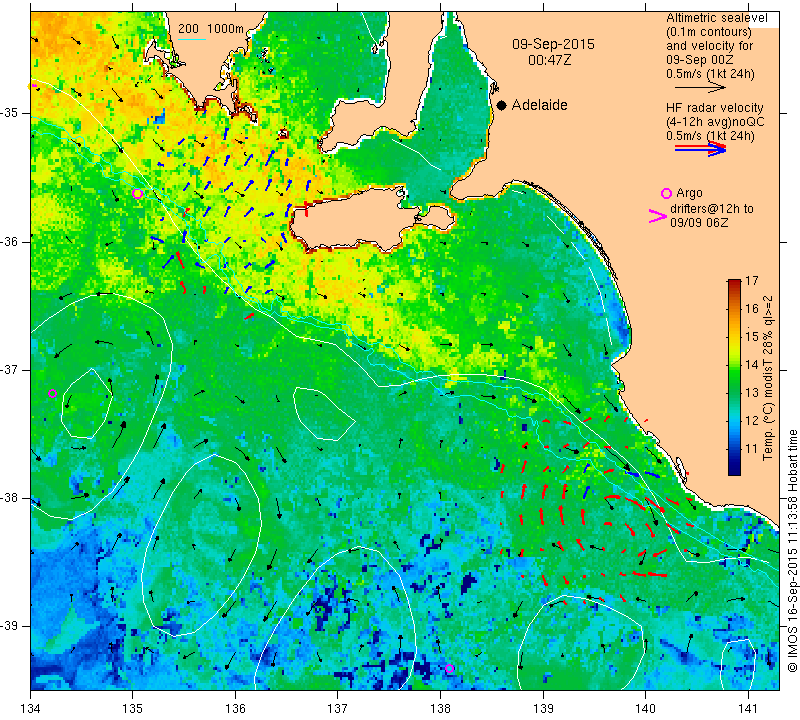Click the '(4-12h avg)noQC' legend text

click(715, 122)
